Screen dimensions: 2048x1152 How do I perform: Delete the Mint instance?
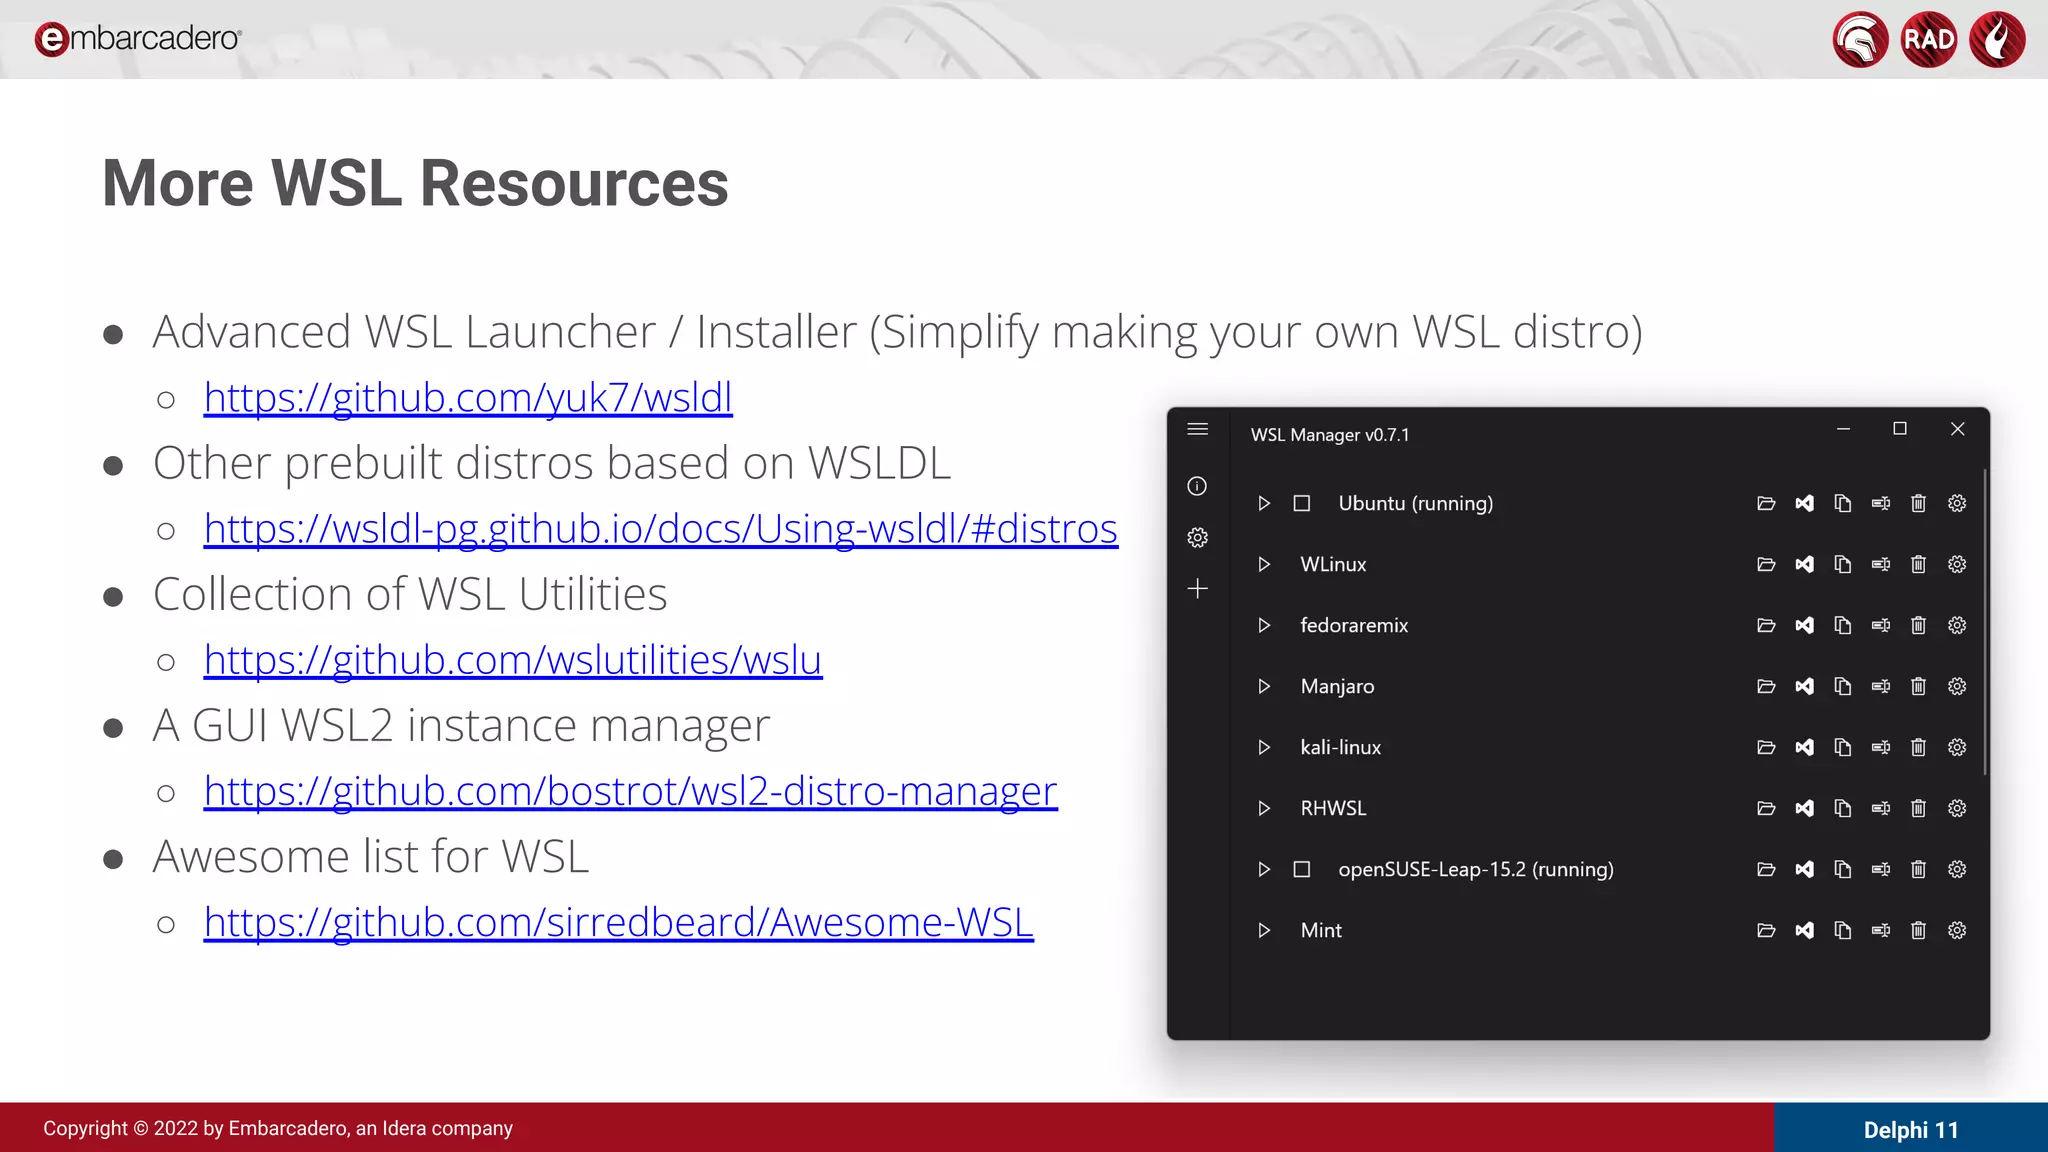click(1918, 930)
